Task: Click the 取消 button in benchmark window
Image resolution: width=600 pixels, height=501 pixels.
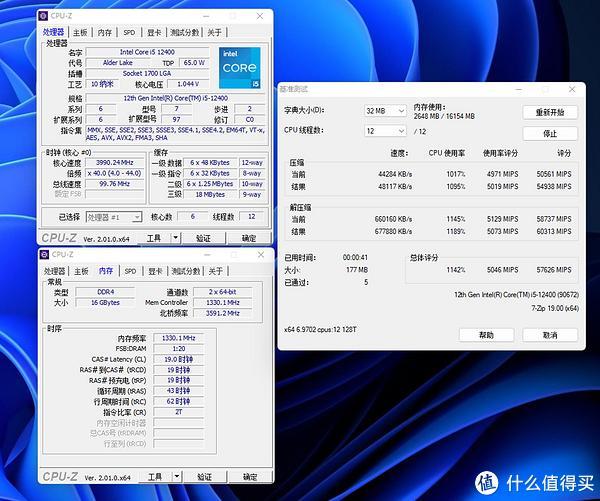Action: coord(551,335)
